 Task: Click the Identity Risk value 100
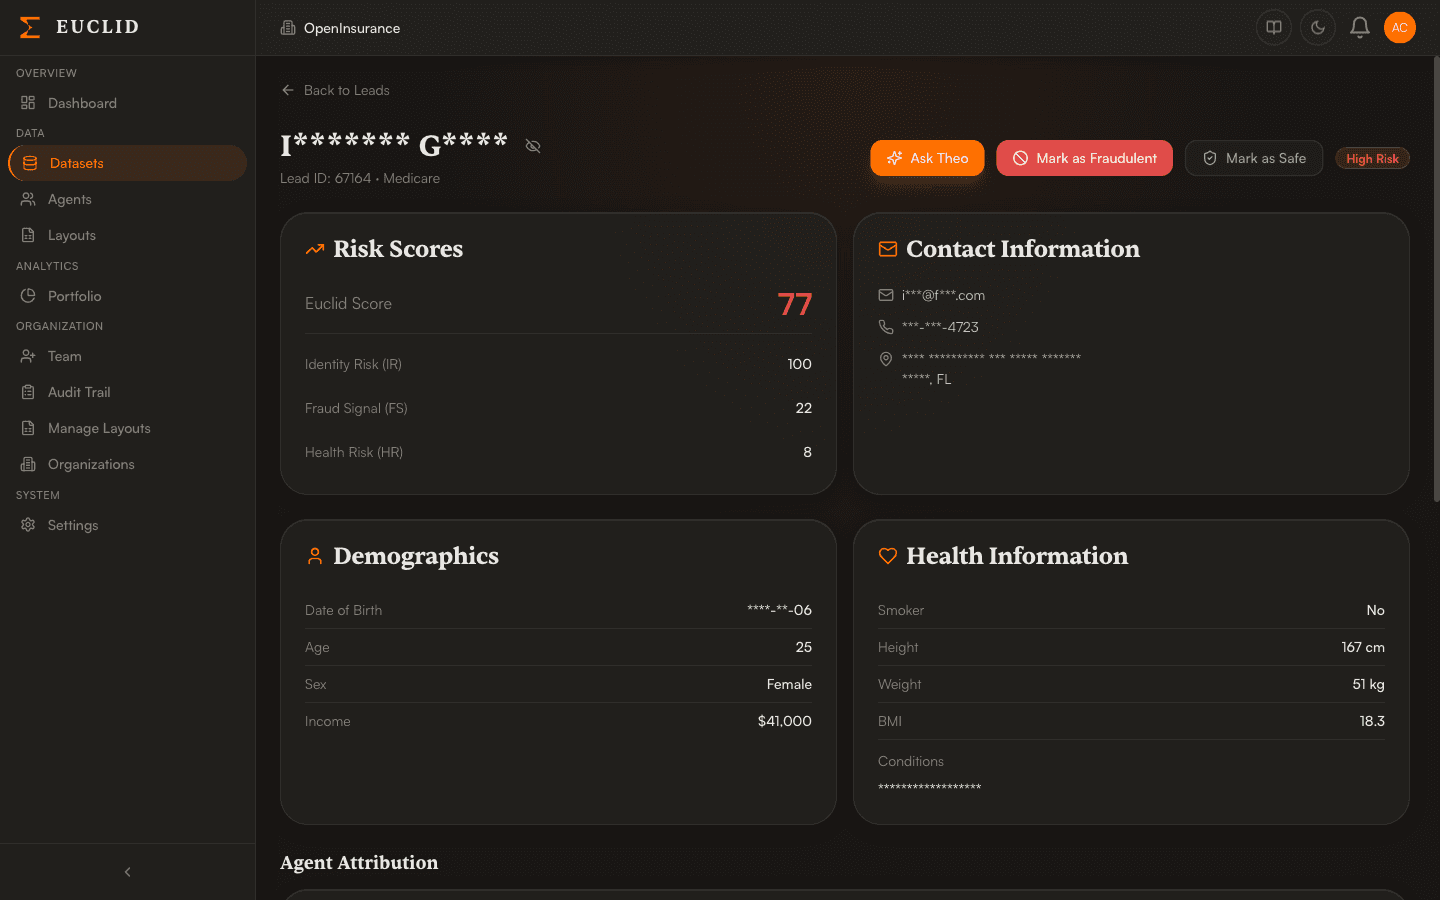pos(800,364)
